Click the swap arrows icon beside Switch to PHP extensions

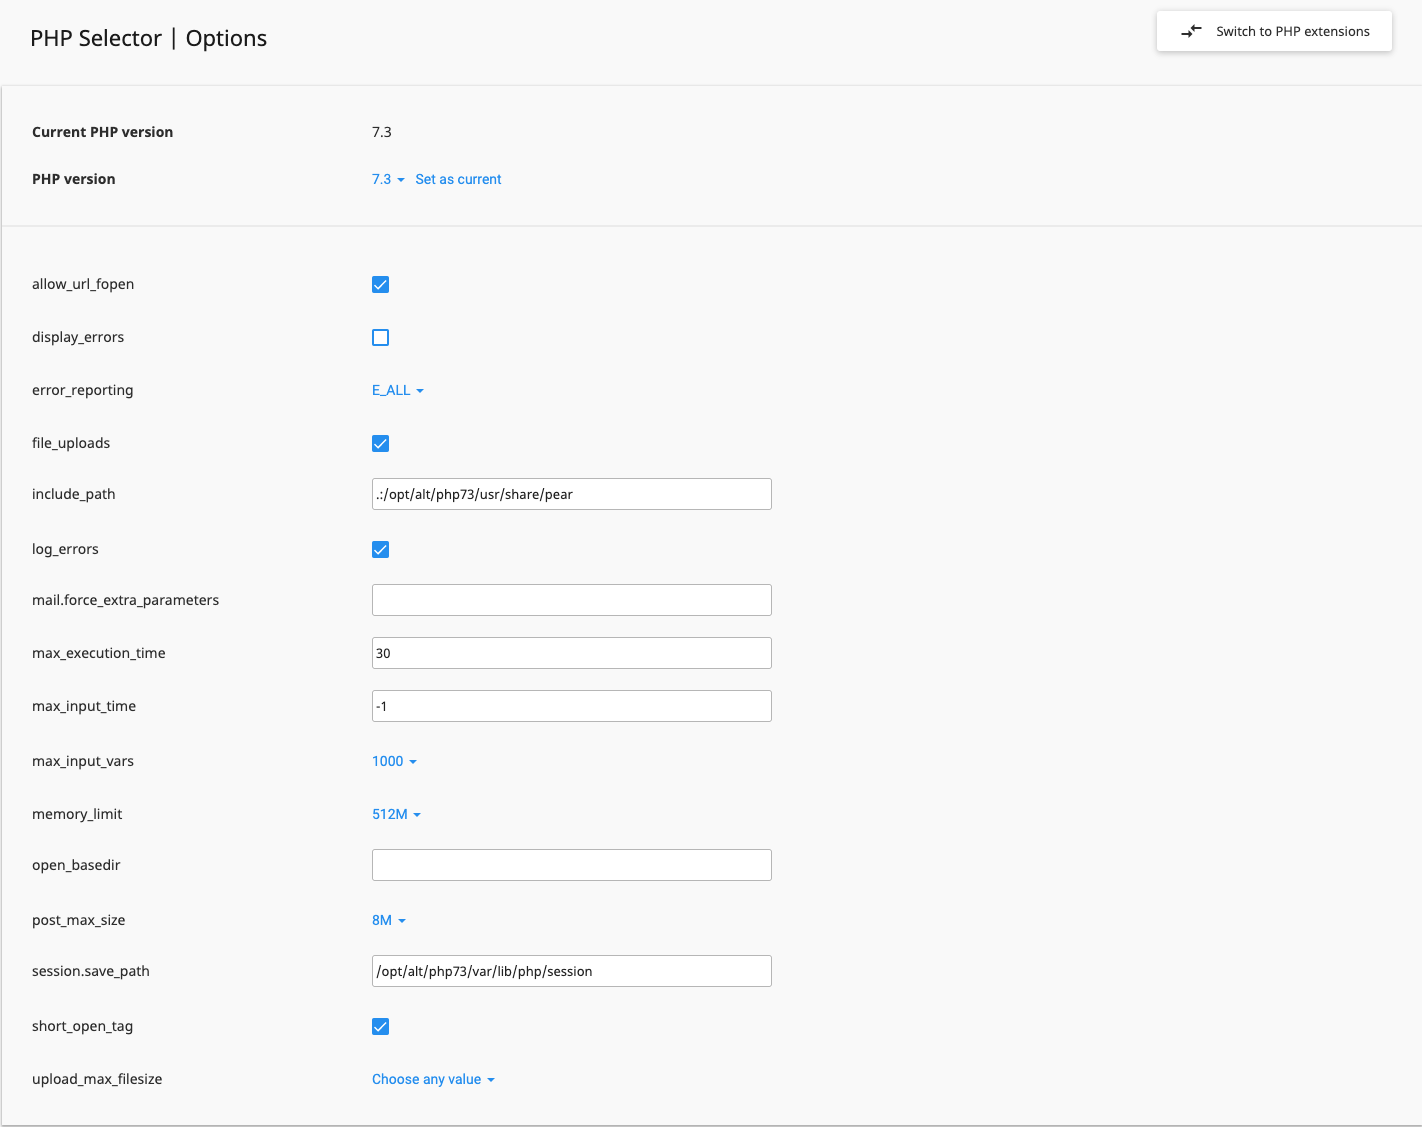[1191, 31]
